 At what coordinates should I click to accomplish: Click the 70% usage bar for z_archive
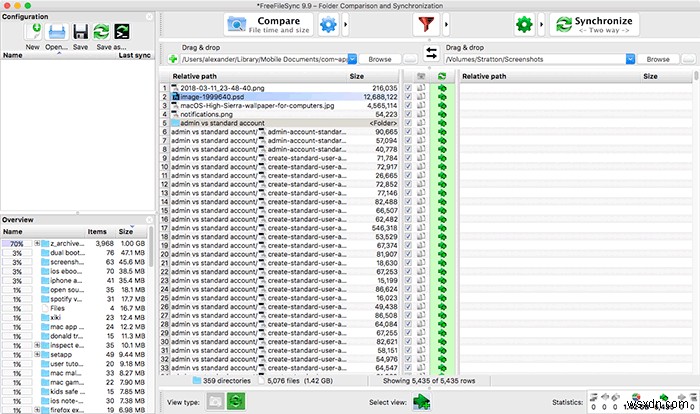point(17,244)
